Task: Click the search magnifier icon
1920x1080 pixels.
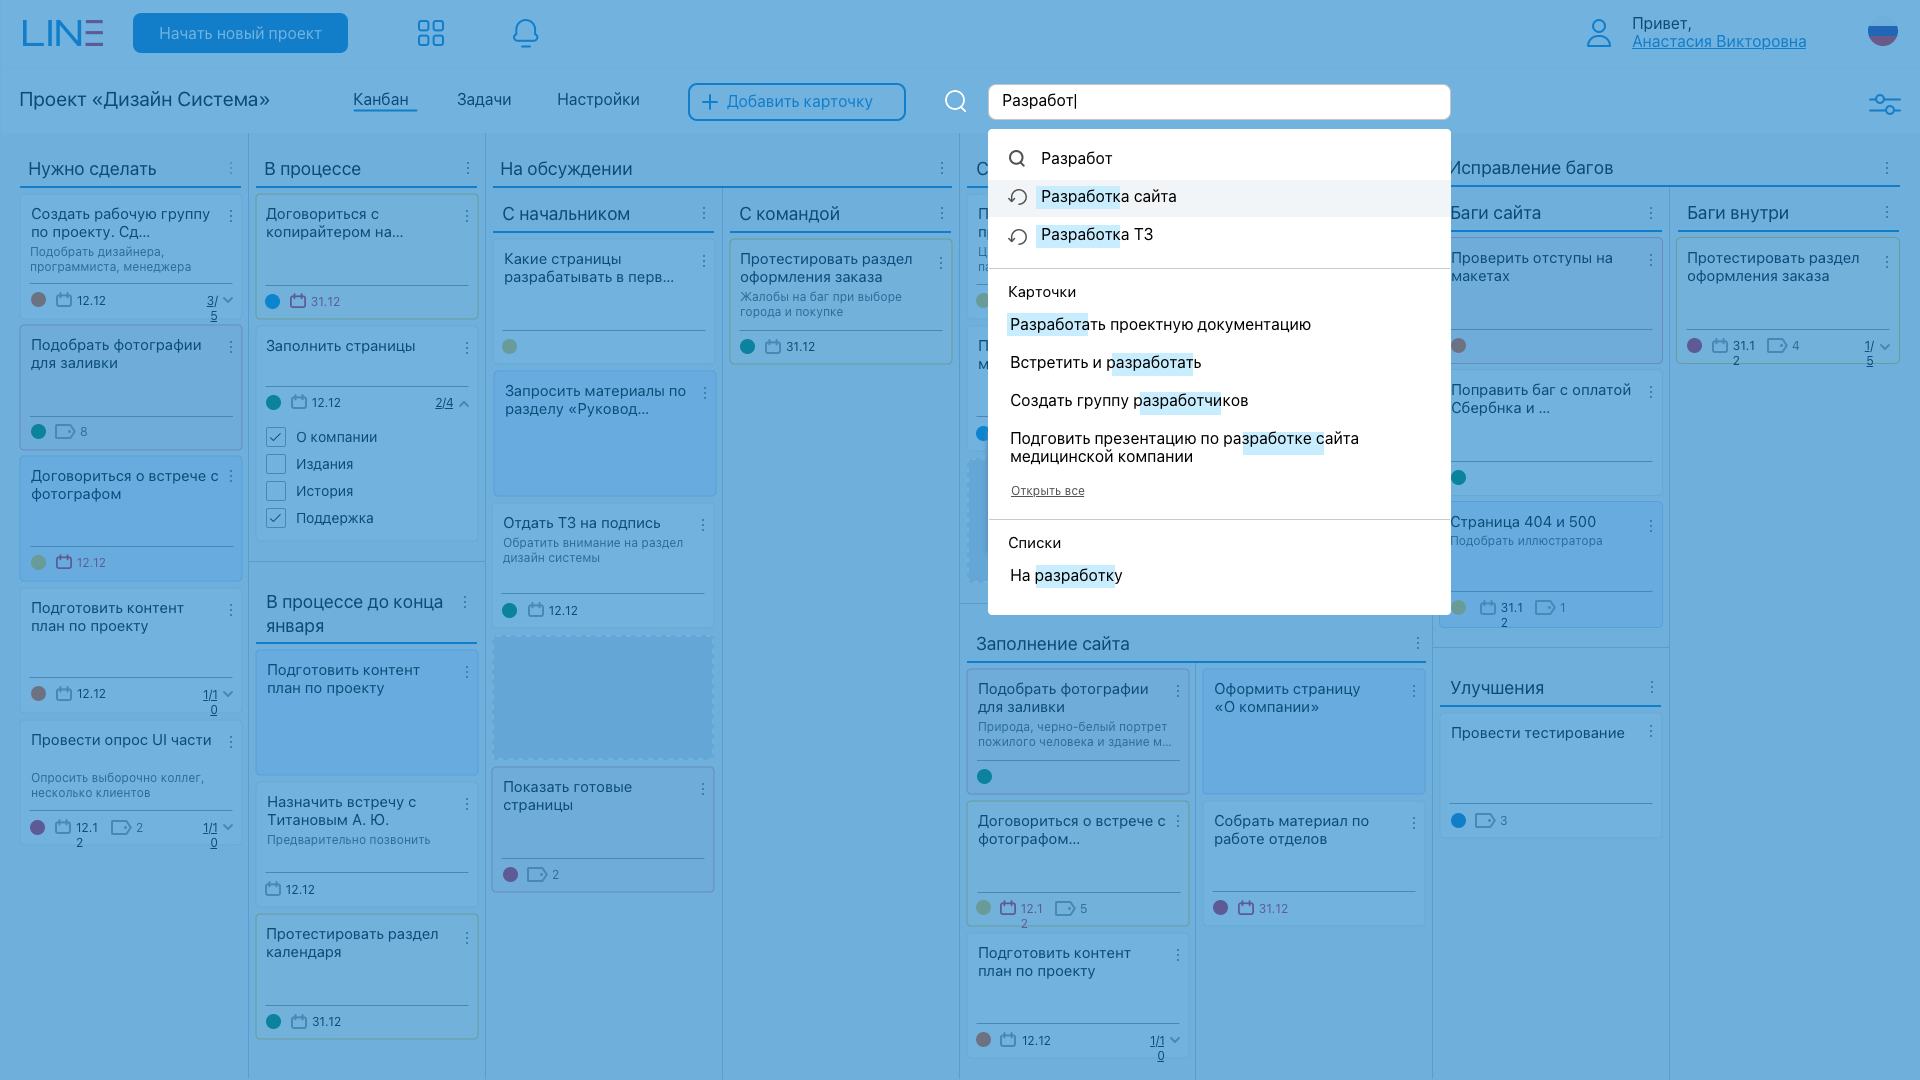Action: pos(955,101)
